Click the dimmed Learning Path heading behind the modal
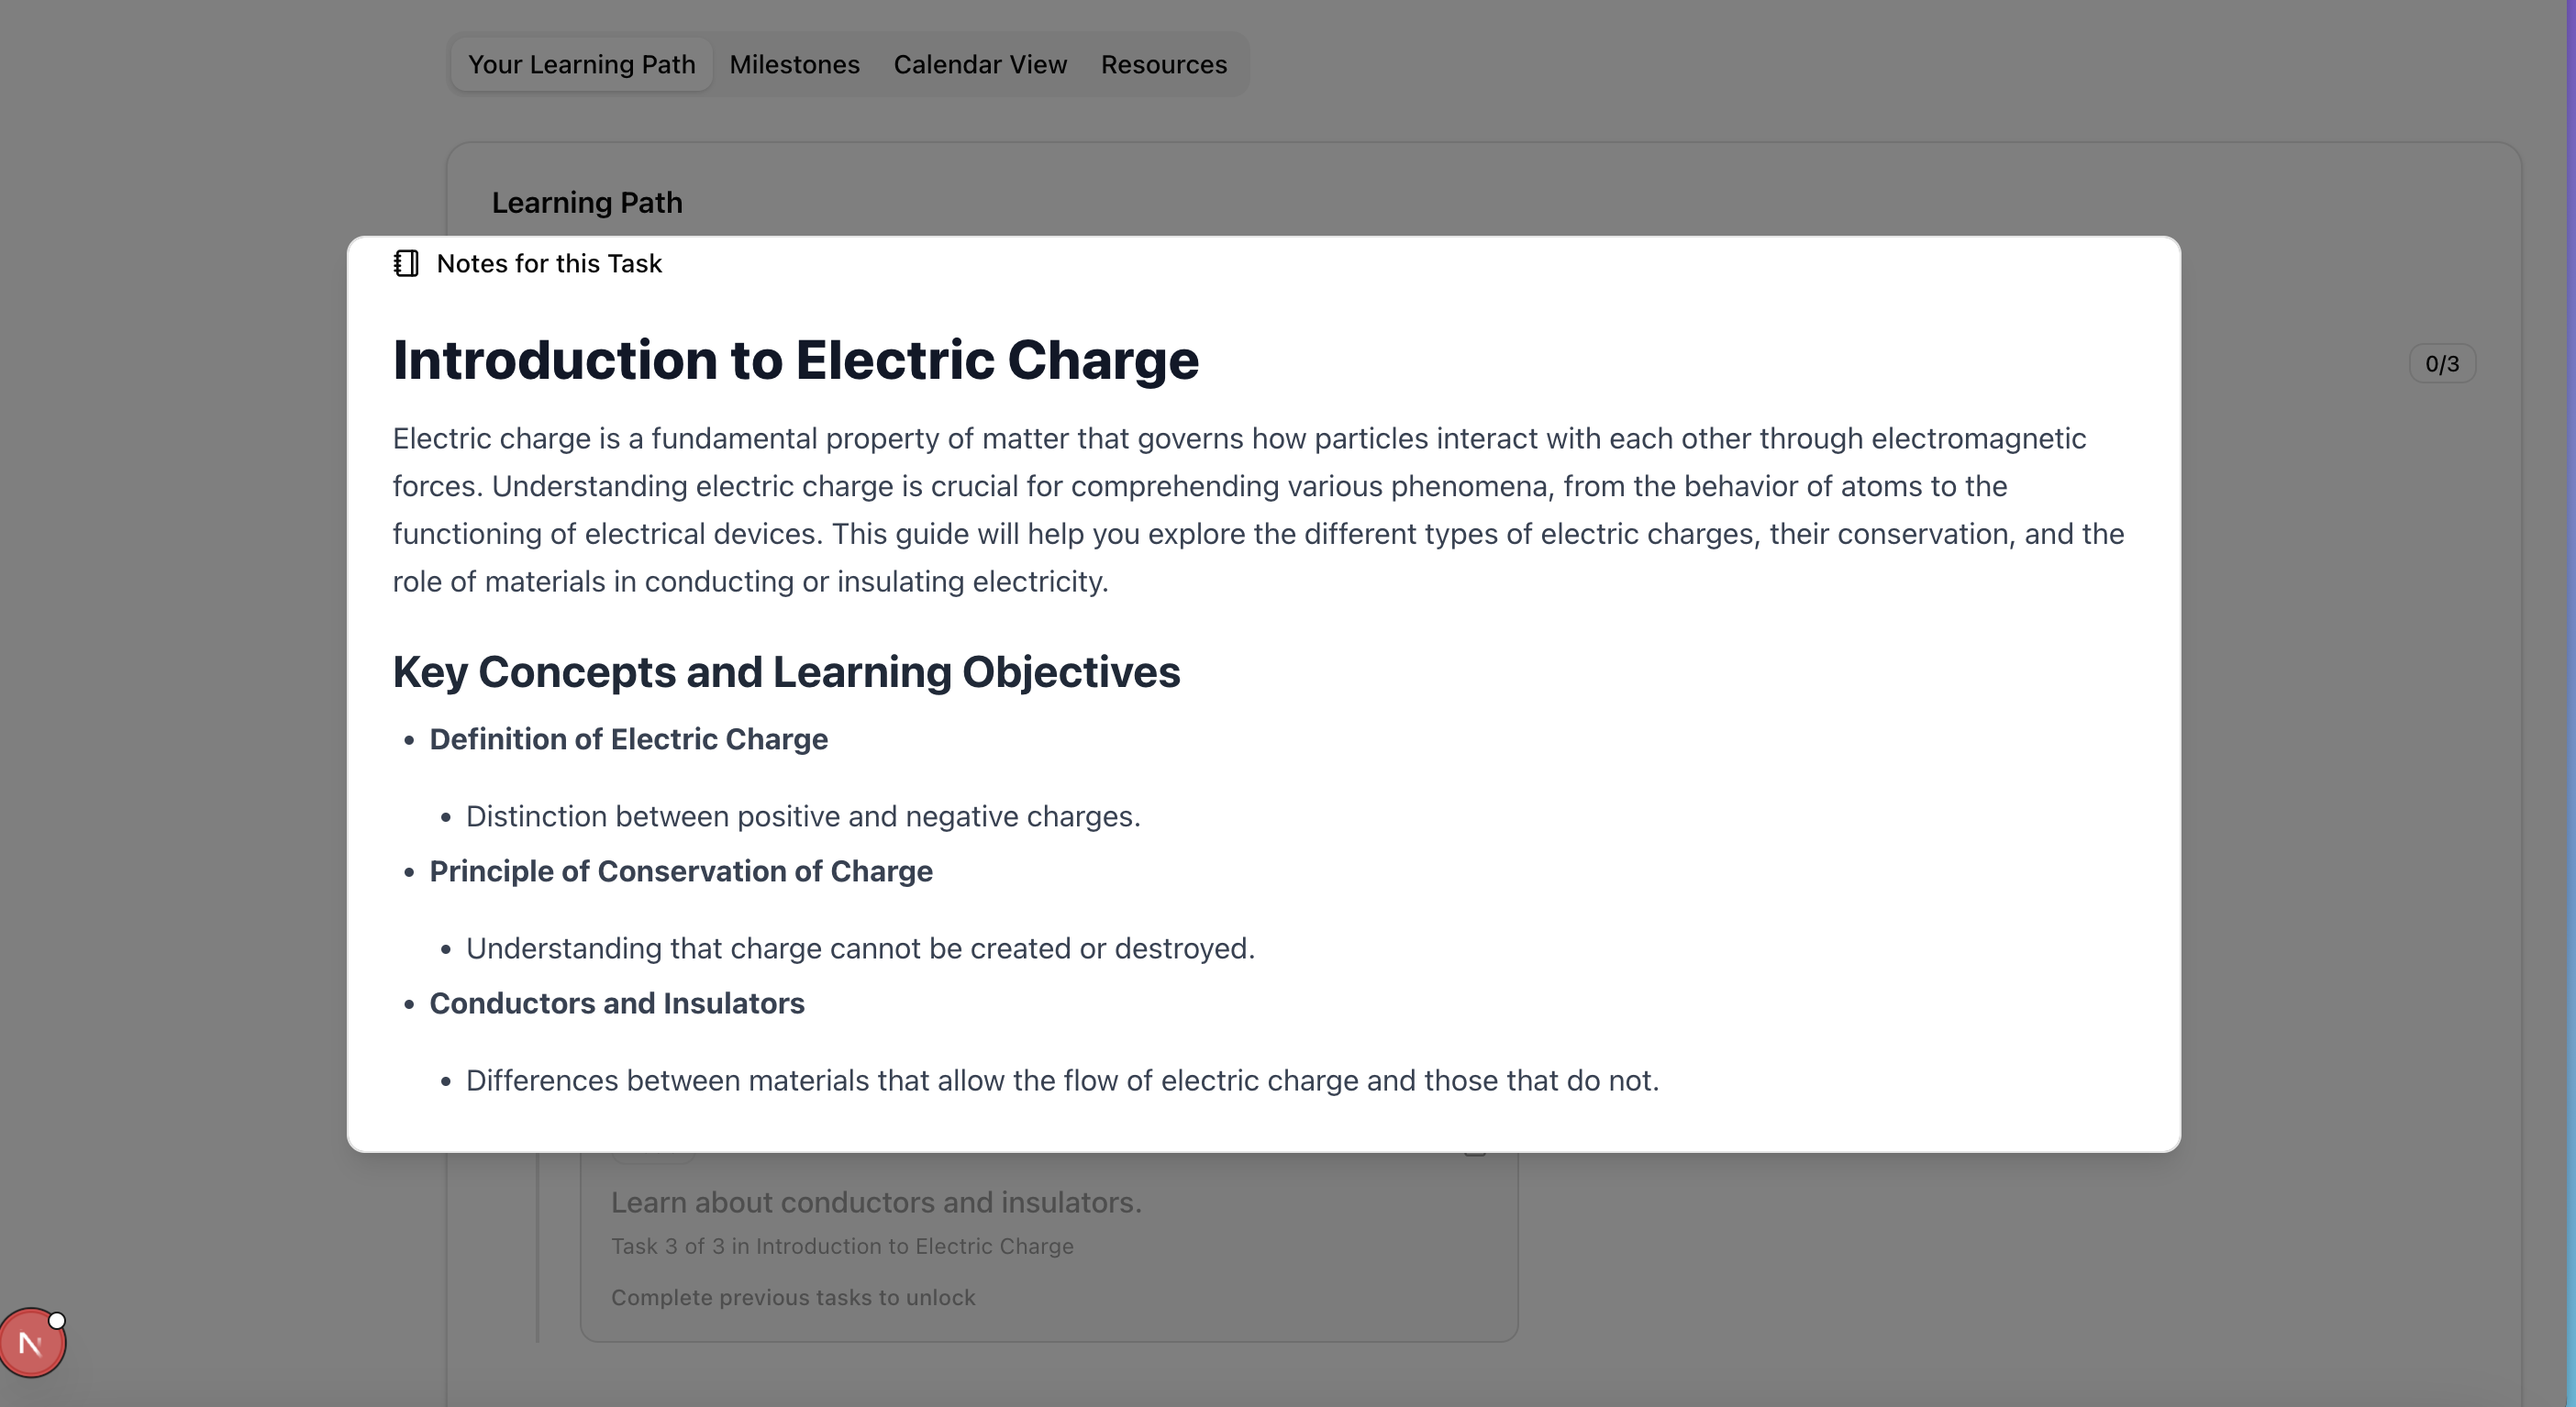The width and height of the screenshot is (2576, 1407). pyautogui.click(x=587, y=203)
